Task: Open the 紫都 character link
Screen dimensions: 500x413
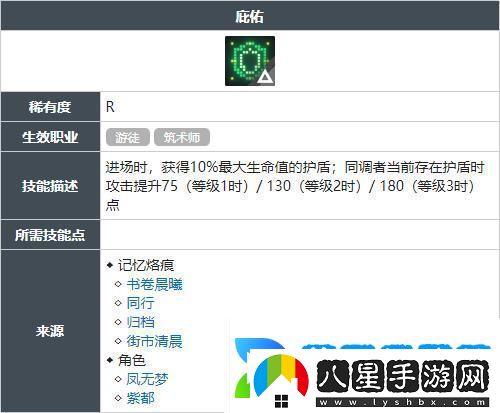Action: coord(140,398)
